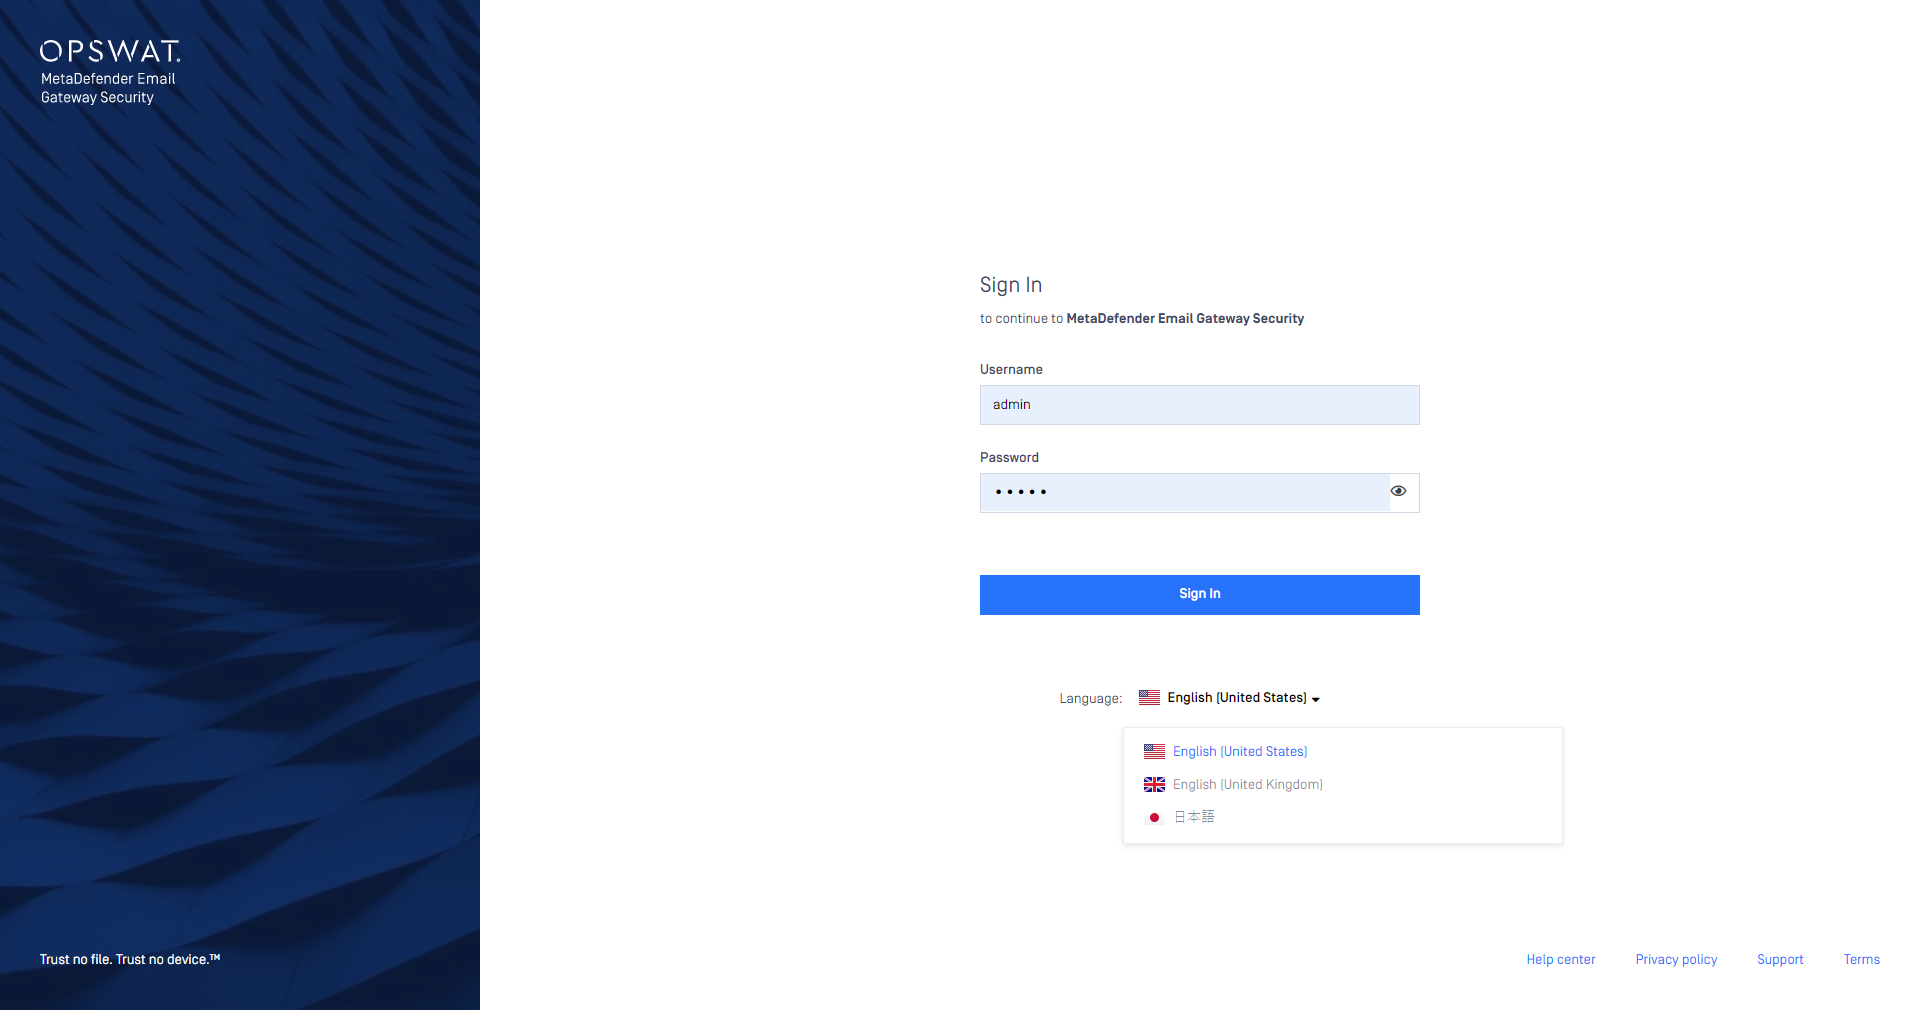The image size is (1920, 1010).
Task: Click 'Trust no file. Trust no device.' tagline
Action: pos(130,960)
